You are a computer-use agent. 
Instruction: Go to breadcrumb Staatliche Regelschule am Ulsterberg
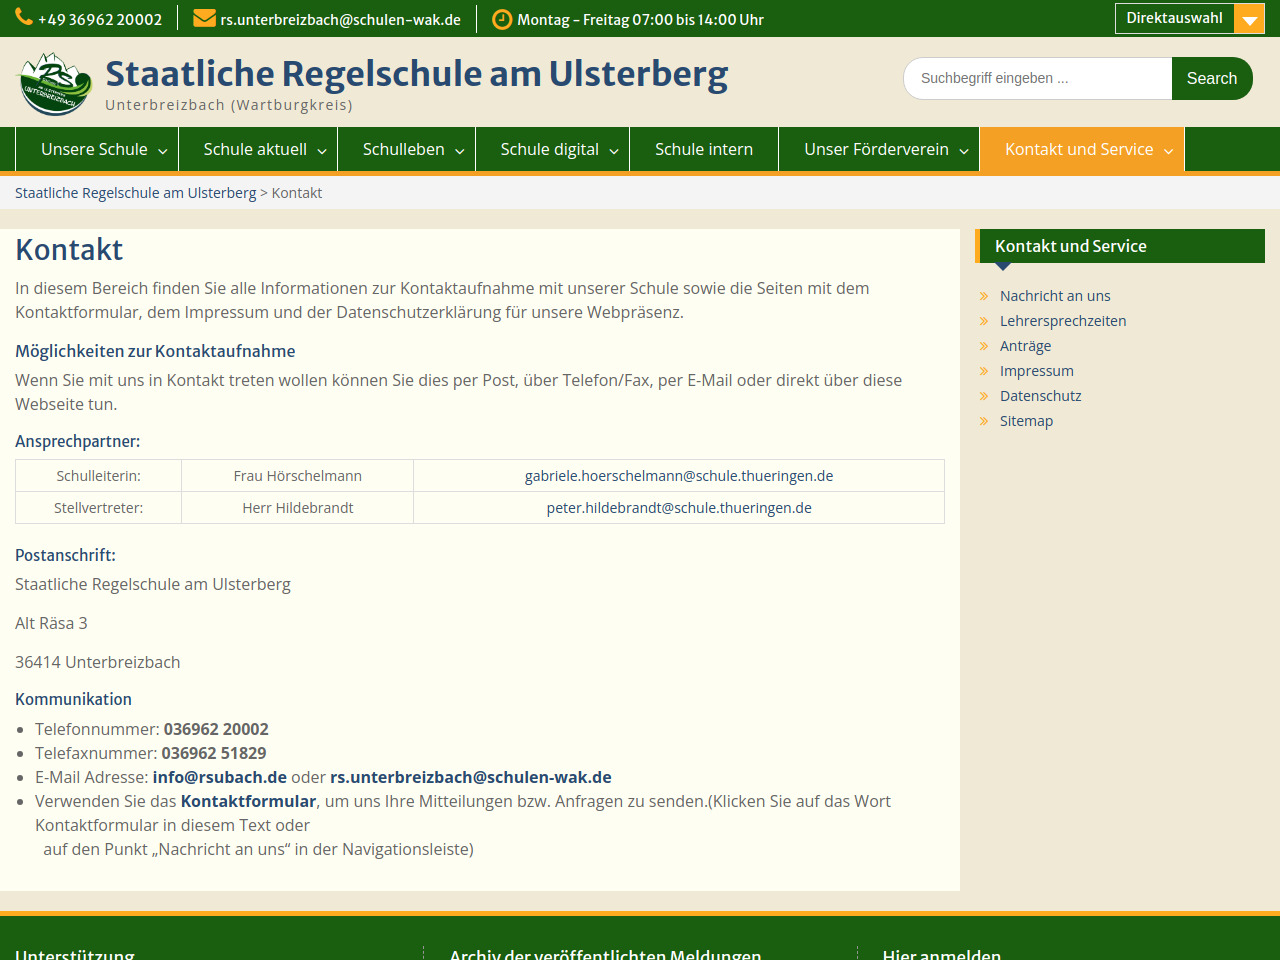tap(135, 193)
